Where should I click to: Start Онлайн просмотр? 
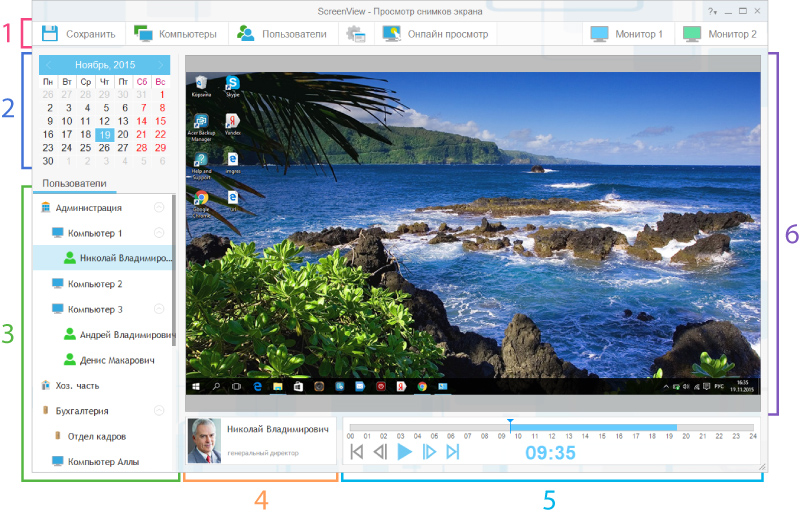pyautogui.click(x=435, y=34)
